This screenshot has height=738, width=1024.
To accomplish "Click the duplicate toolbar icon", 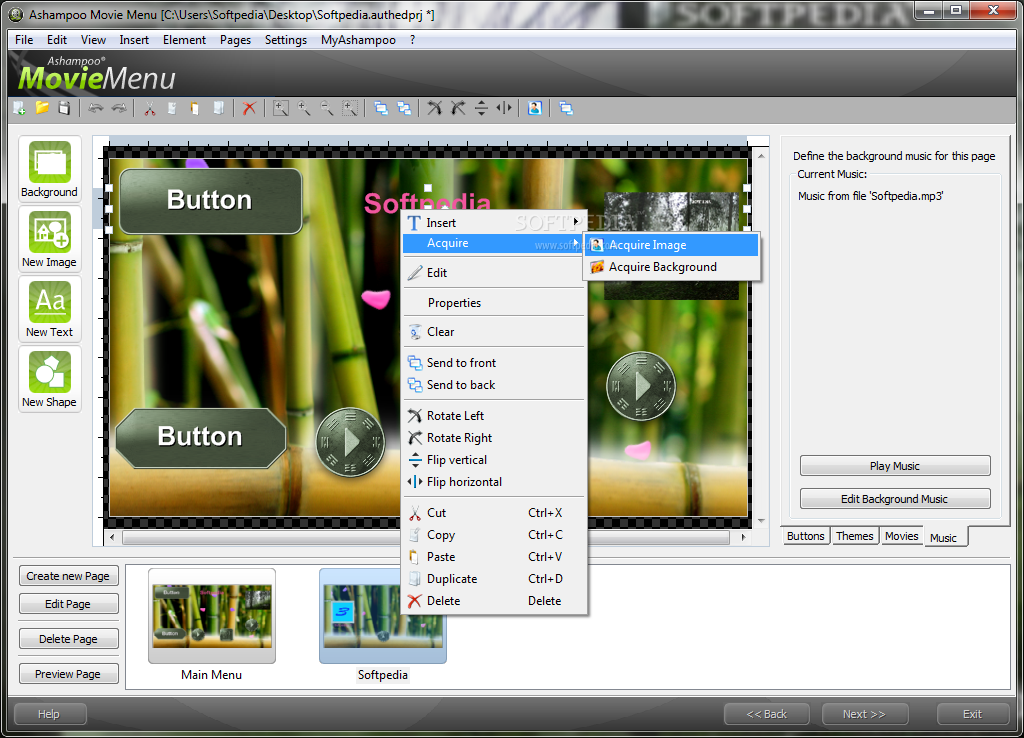I will [x=218, y=108].
